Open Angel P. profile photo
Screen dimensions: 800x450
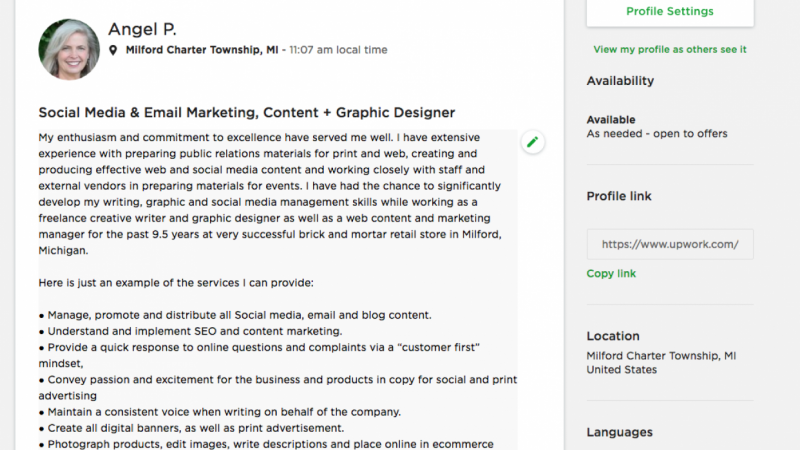tap(69, 49)
